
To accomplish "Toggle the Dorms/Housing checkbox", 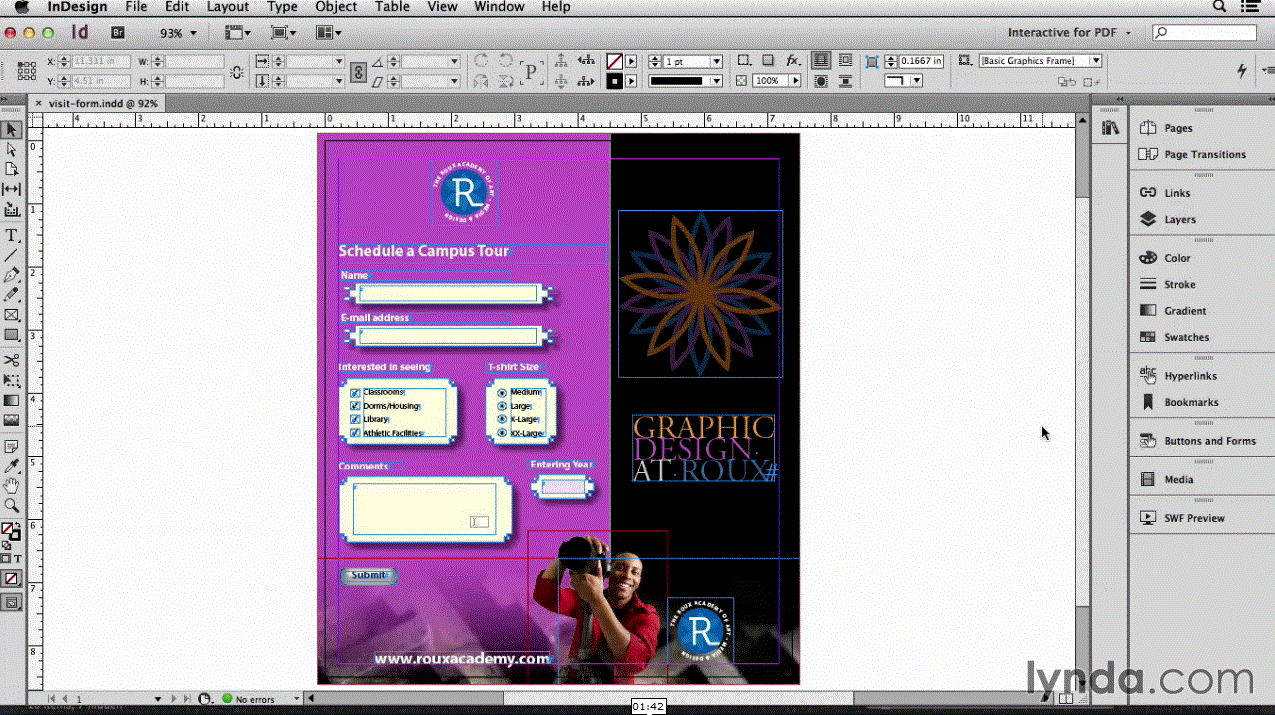I will point(355,406).
